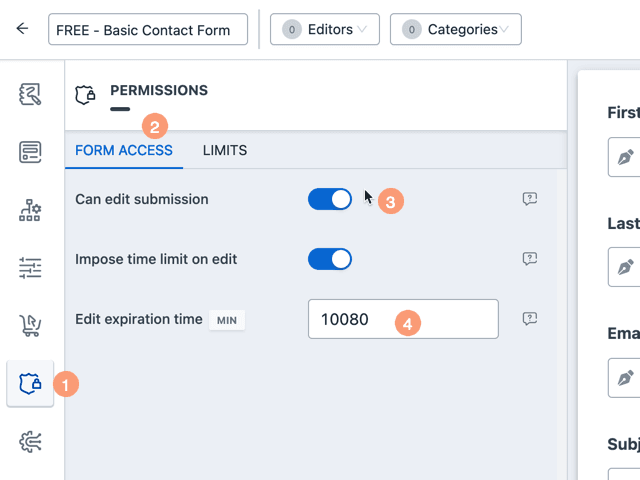
Task: Expand the Categories dropdown
Action: pyautogui.click(x=456, y=29)
